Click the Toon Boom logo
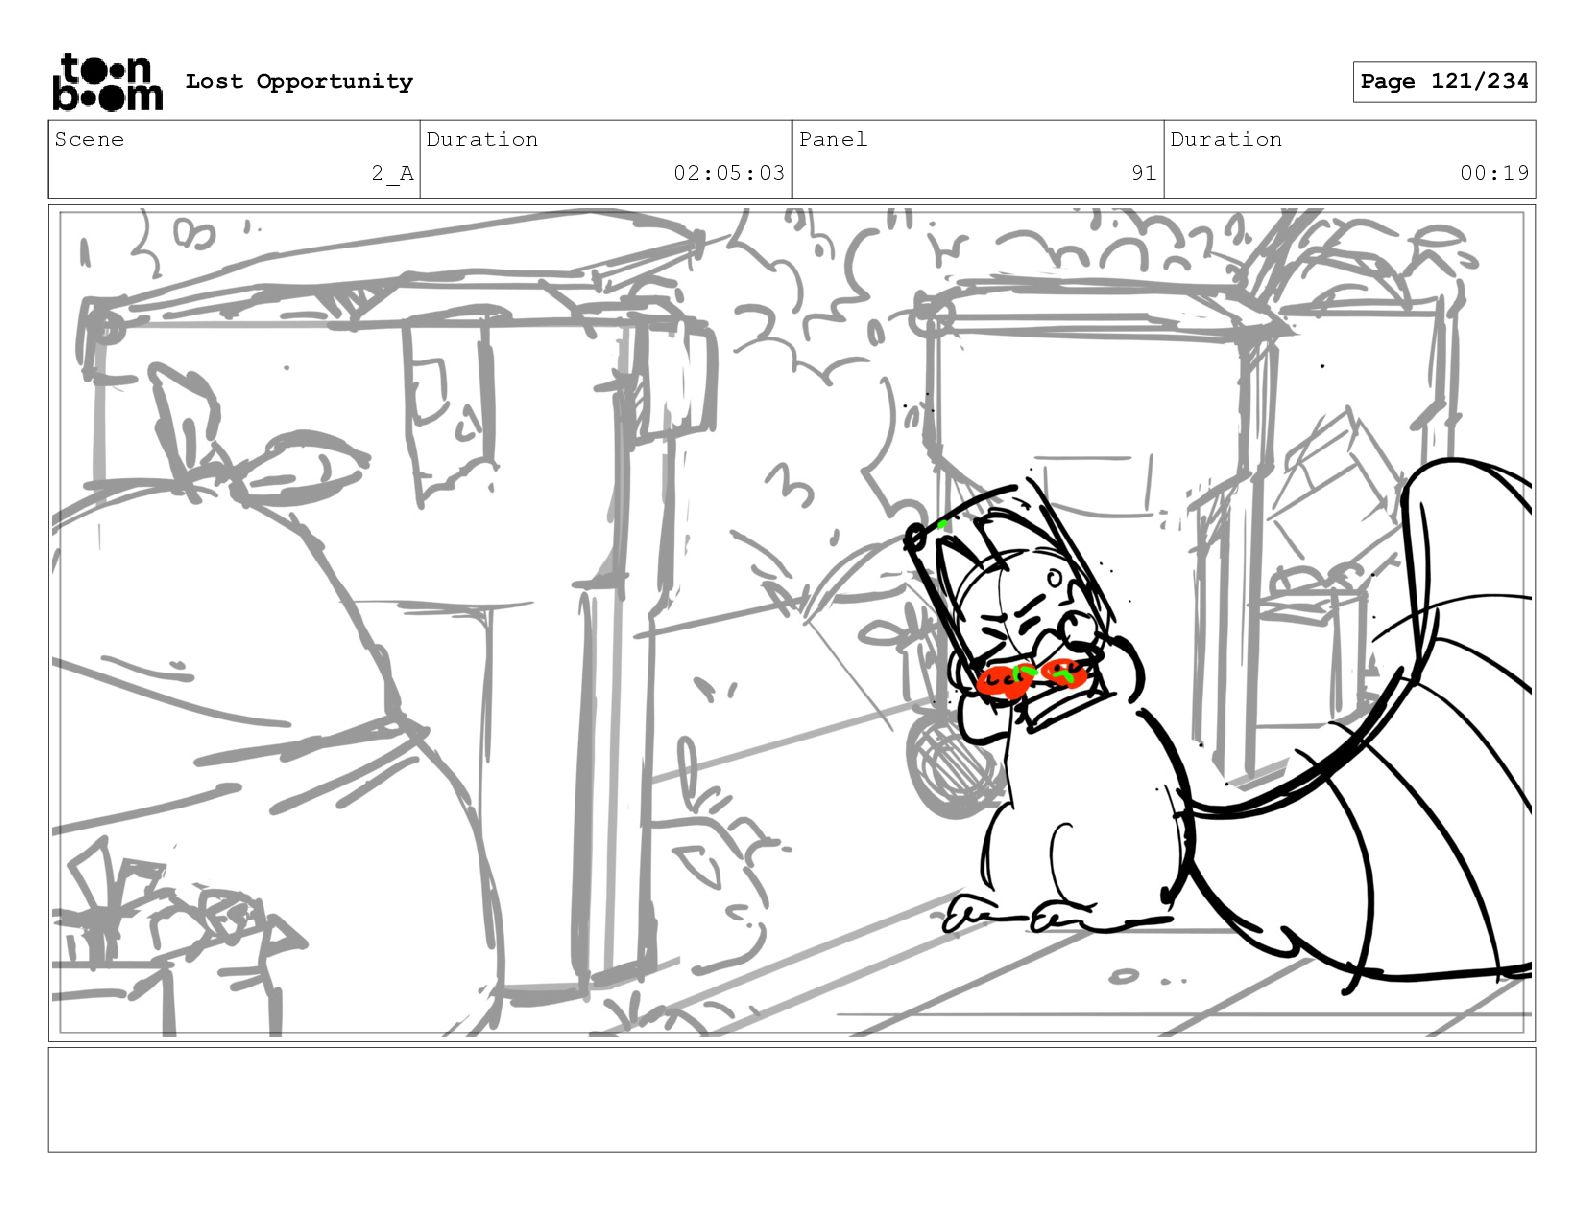This screenshot has width=1584, height=1224. [x=107, y=82]
